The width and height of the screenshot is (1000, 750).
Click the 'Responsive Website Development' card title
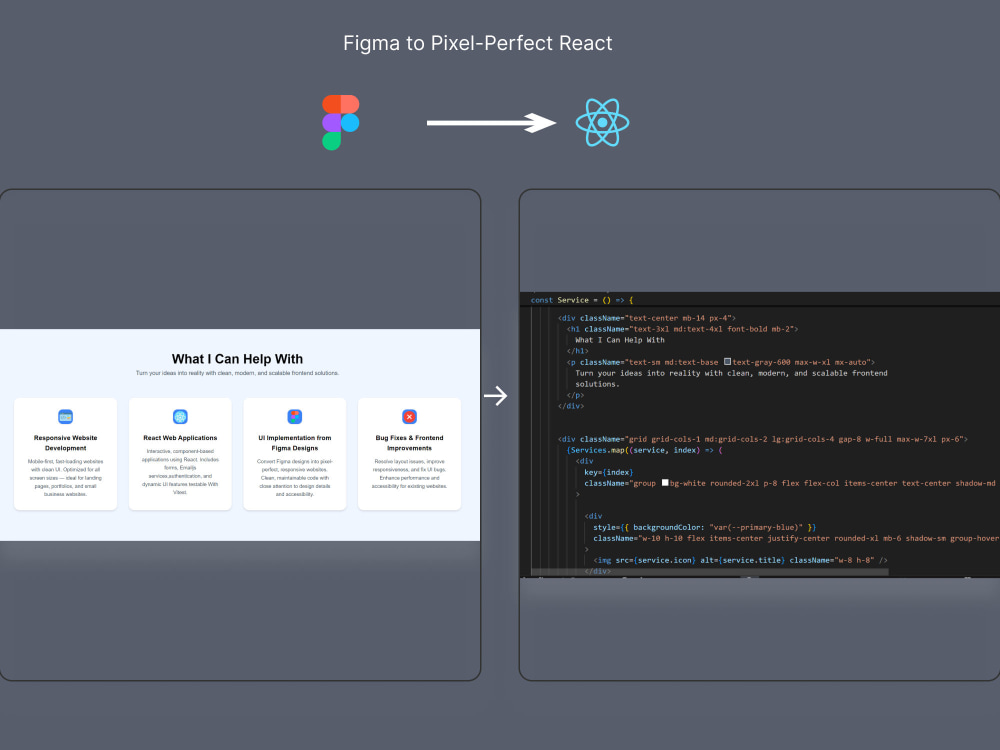[x=66, y=443]
